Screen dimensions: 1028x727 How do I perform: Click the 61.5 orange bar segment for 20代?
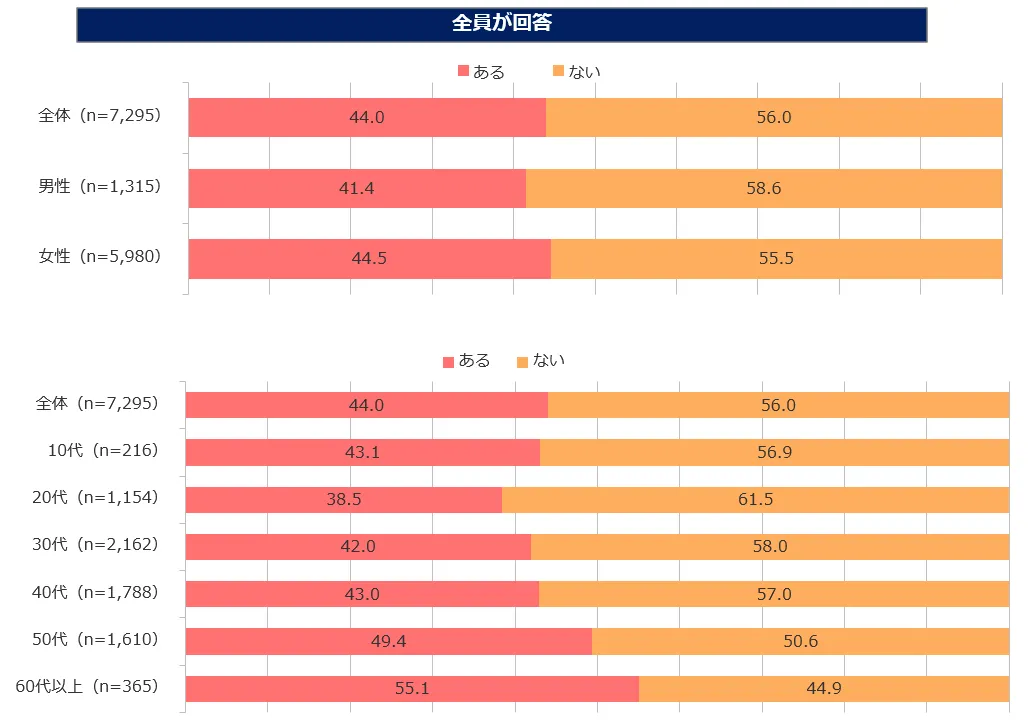pyautogui.click(x=755, y=499)
